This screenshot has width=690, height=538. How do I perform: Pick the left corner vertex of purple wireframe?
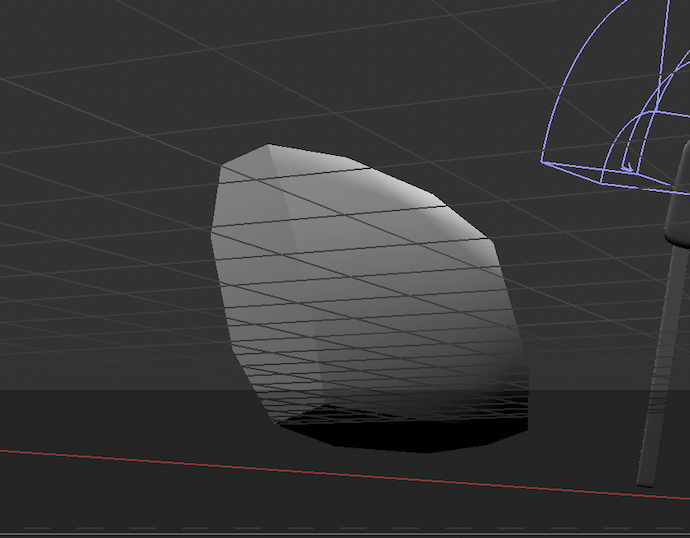click(543, 161)
